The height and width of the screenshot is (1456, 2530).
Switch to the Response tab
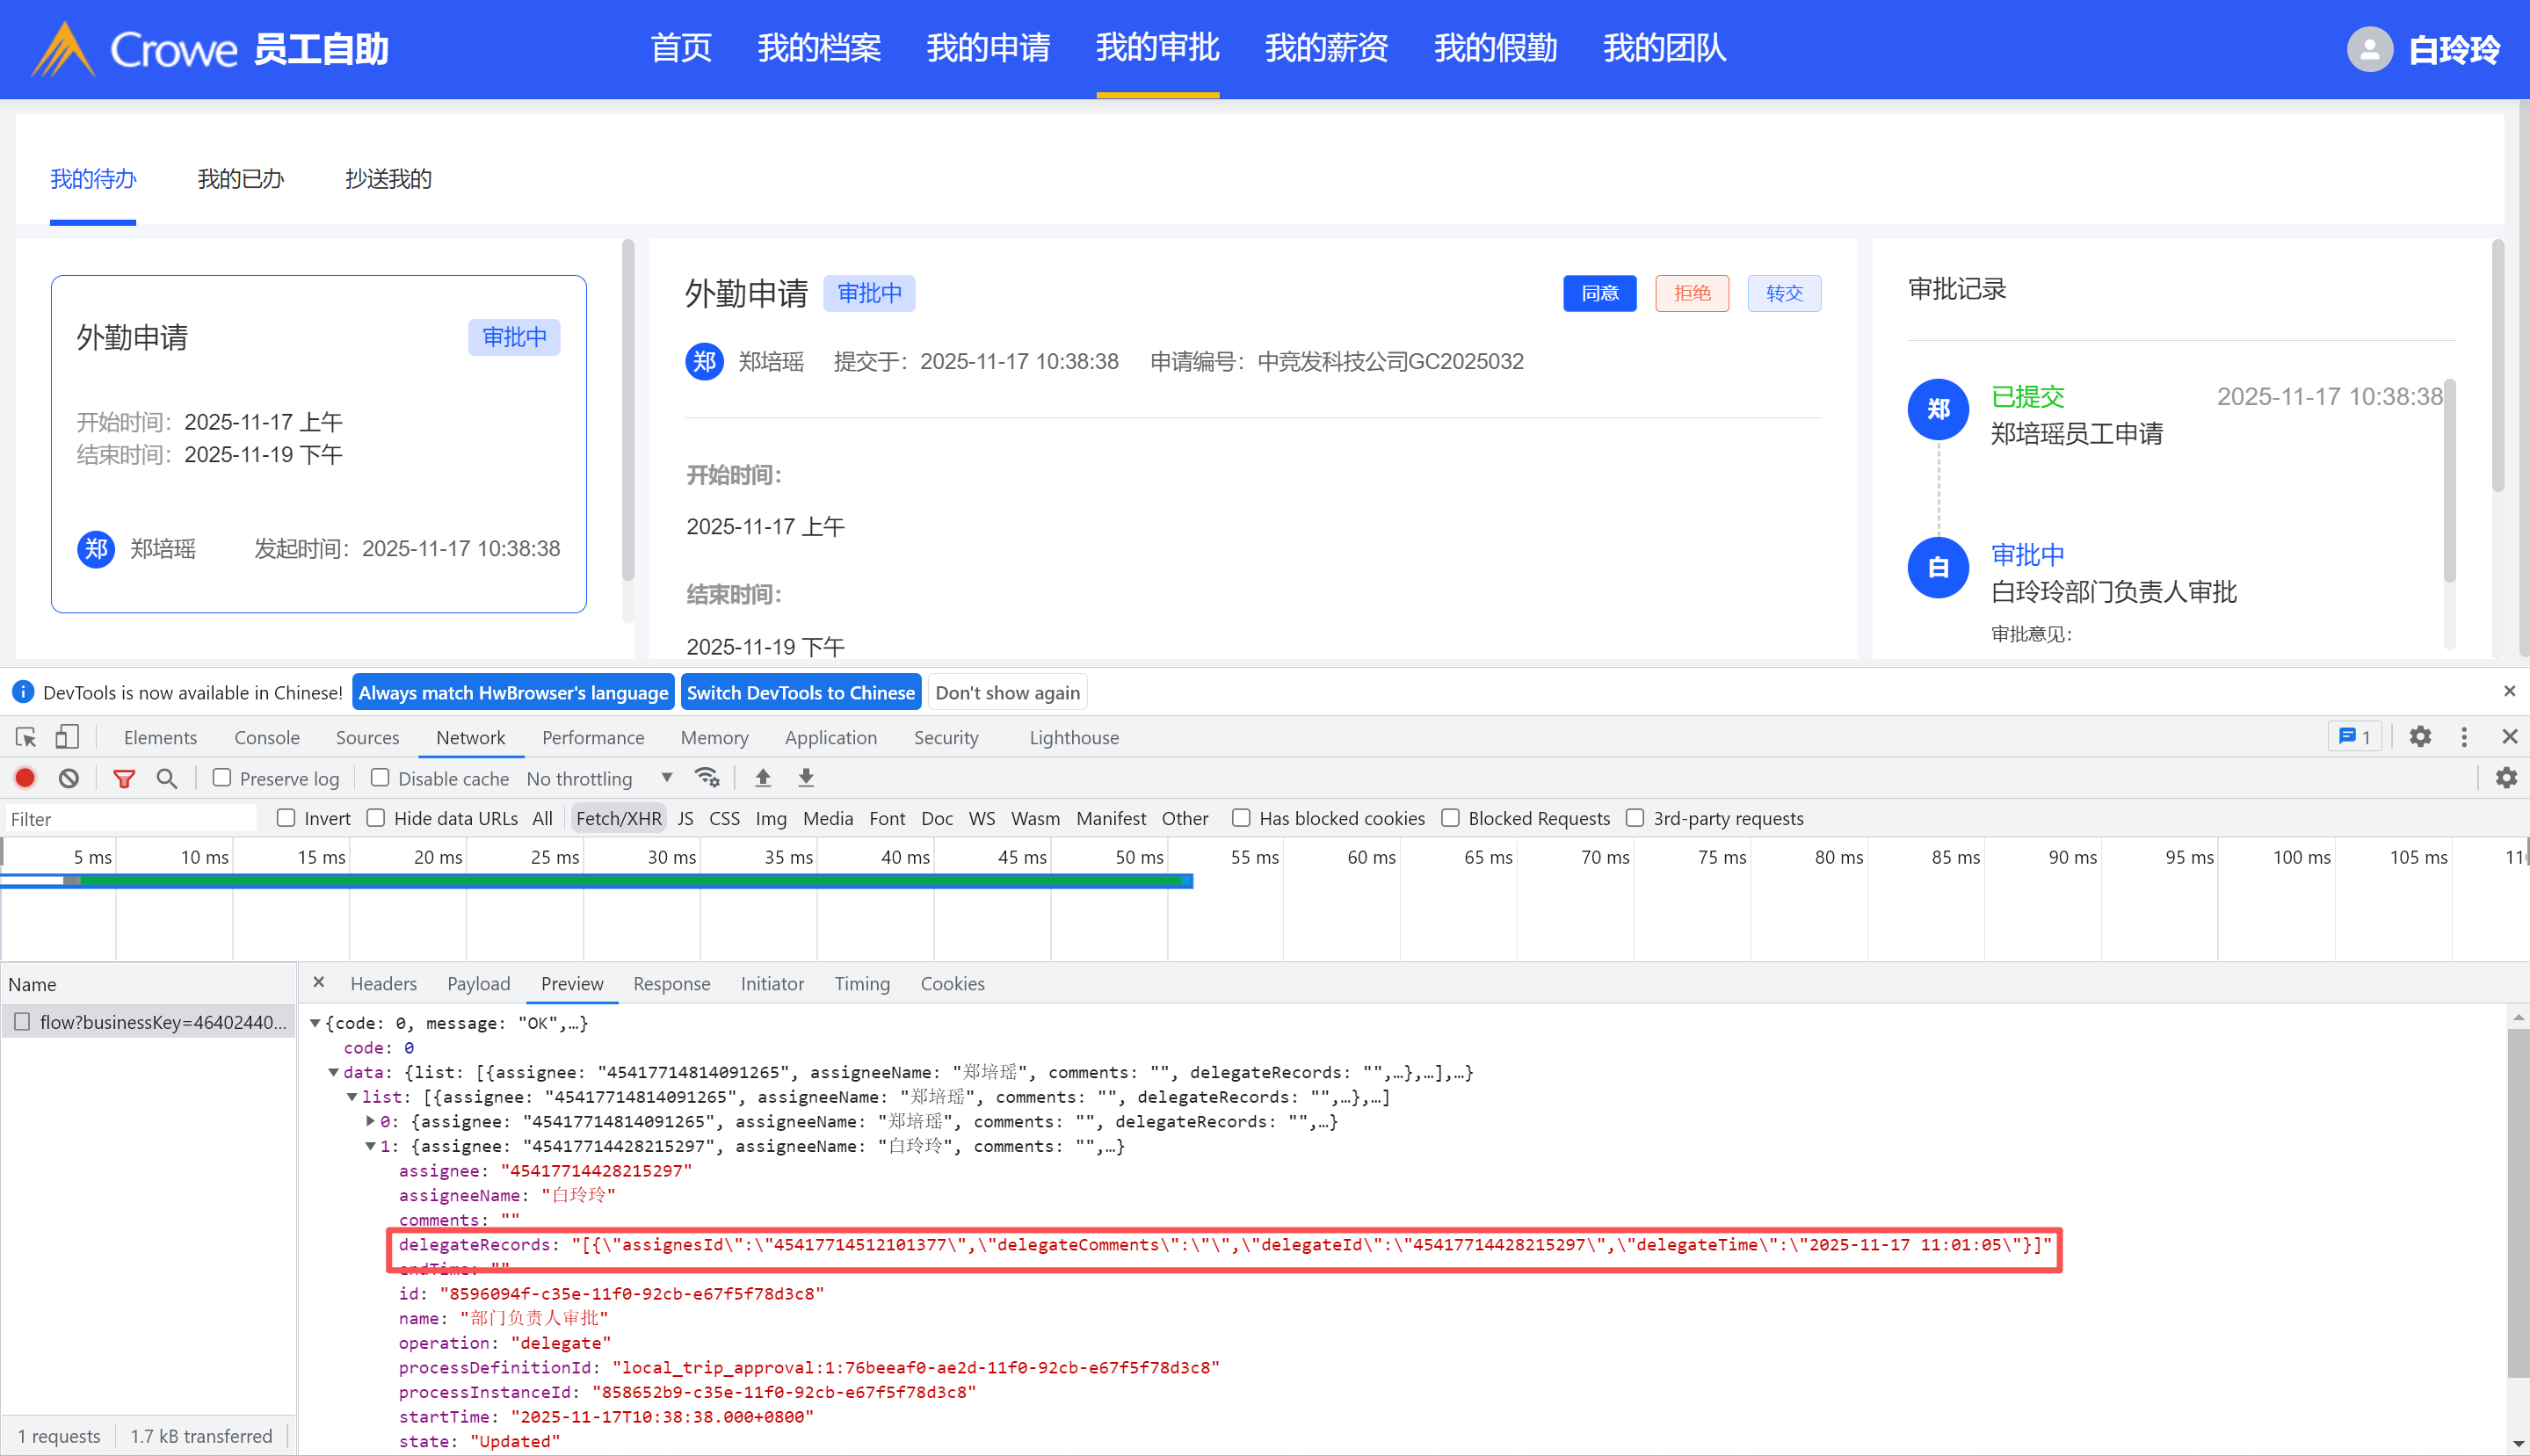671,984
